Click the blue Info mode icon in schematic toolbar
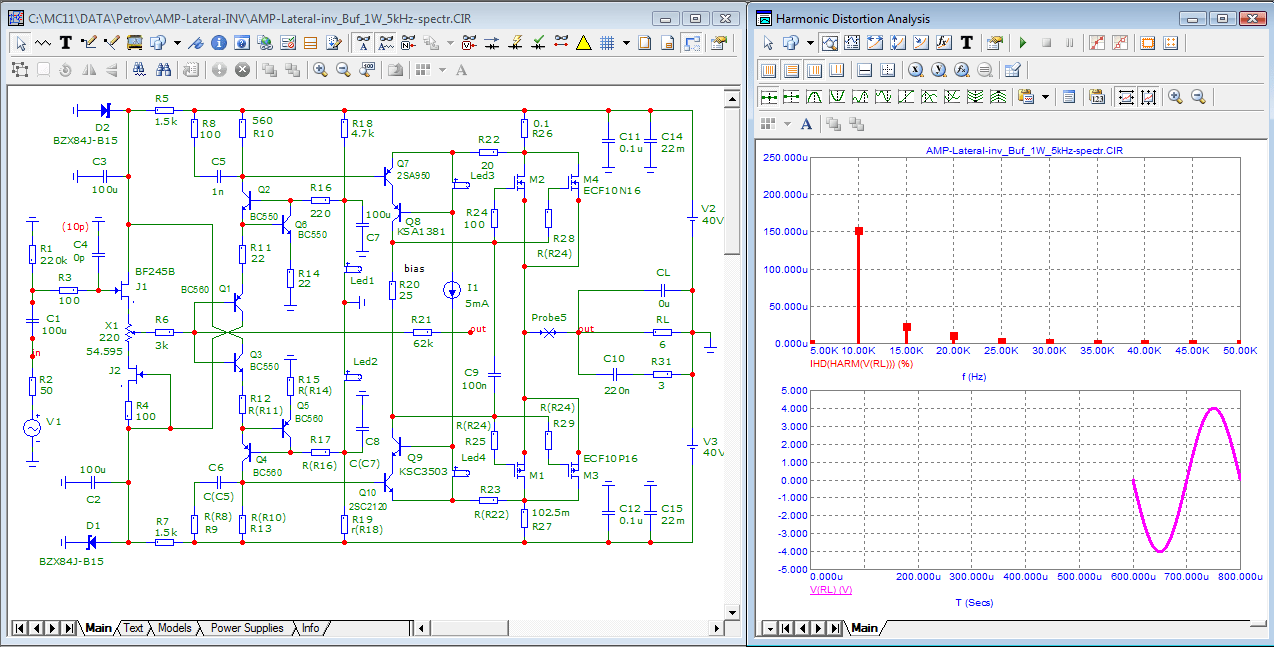 218,43
